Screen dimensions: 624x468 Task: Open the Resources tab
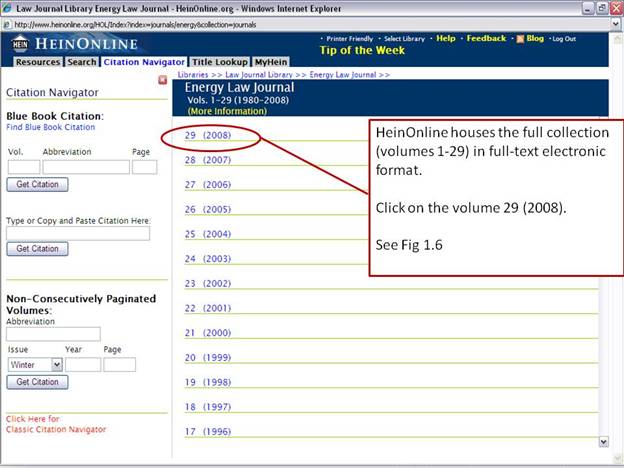tap(38, 62)
